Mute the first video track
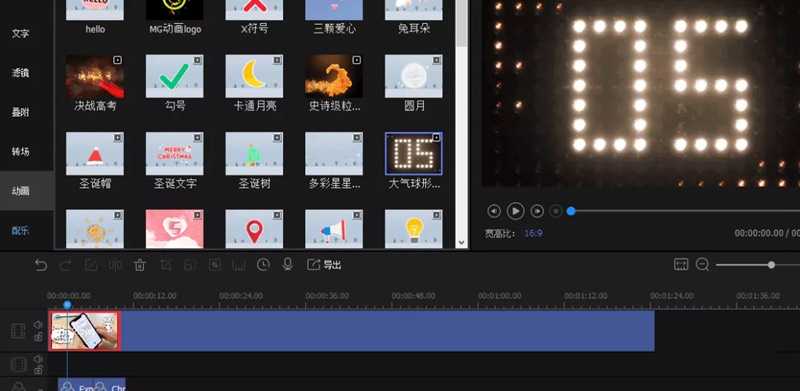 pyautogui.click(x=38, y=325)
